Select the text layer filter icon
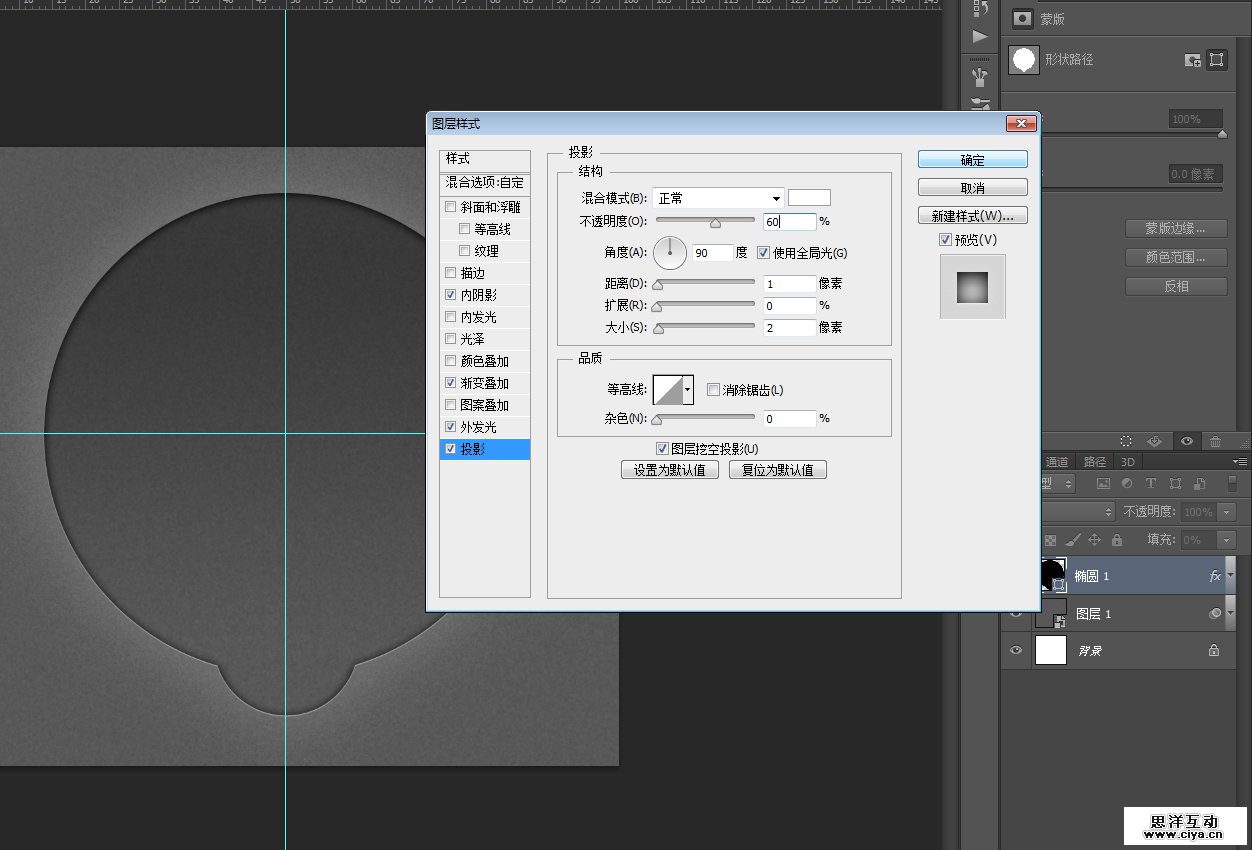This screenshot has width=1252, height=850. point(1151,483)
